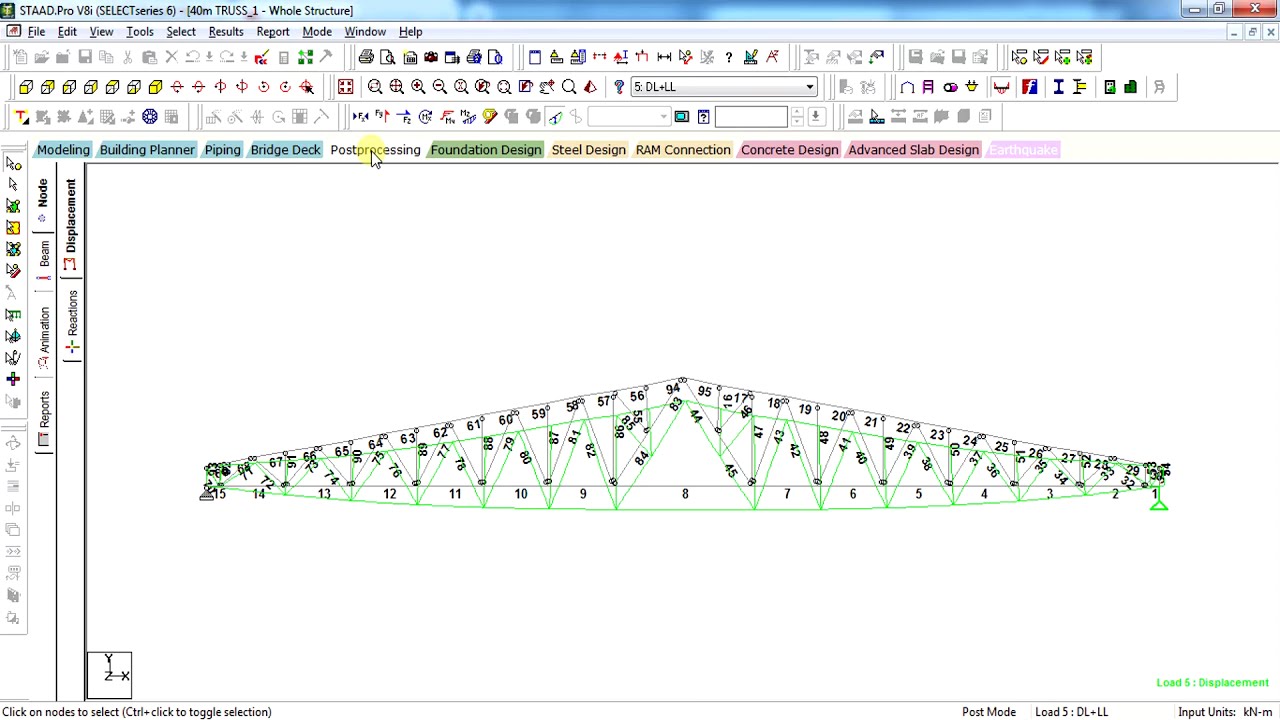Switch to the Bridge Deck tab
1280x720 pixels.
pyautogui.click(x=285, y=150)
